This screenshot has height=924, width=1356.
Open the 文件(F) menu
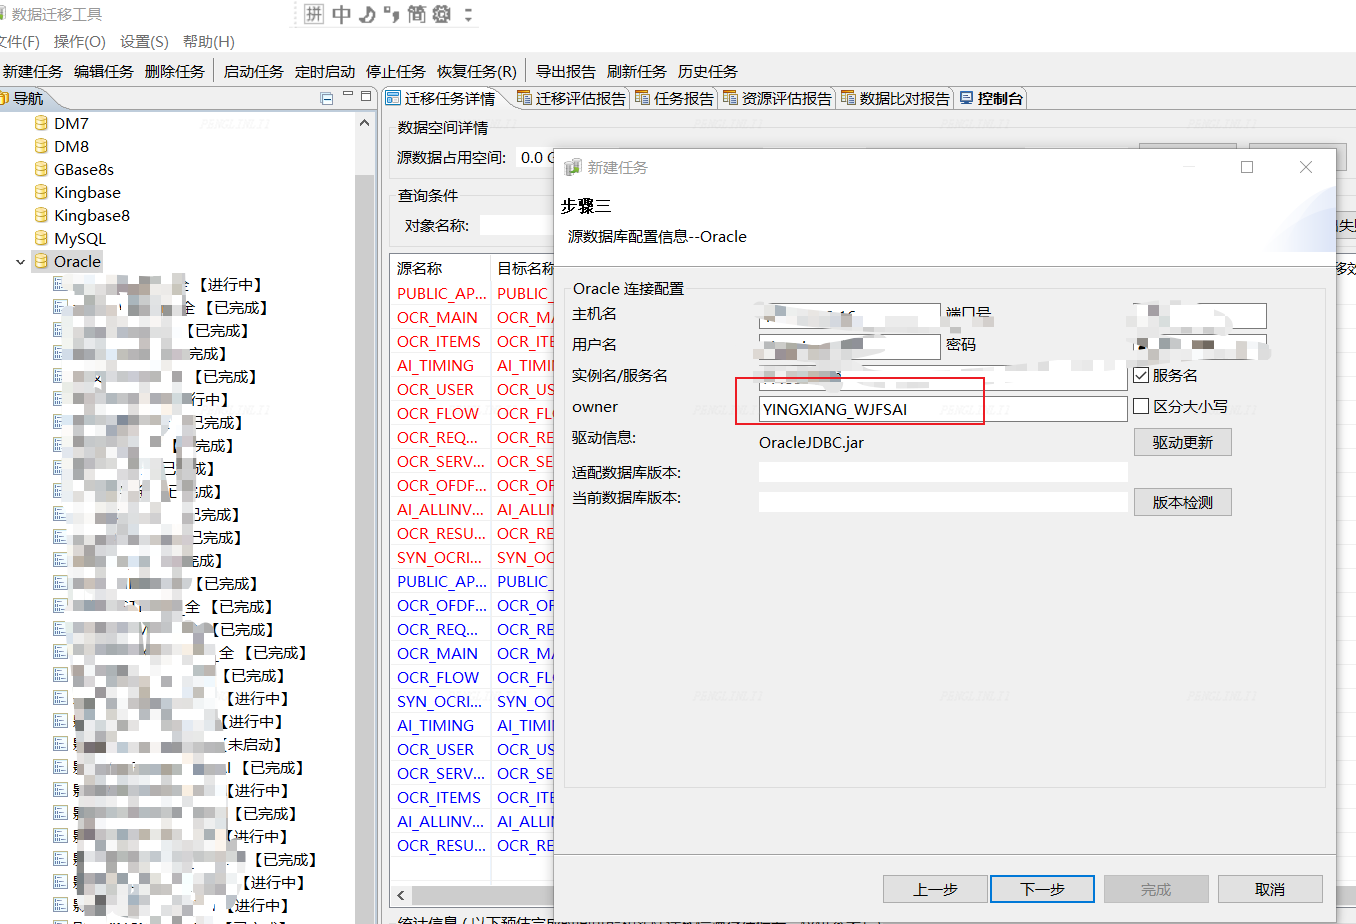coord(19,41)
